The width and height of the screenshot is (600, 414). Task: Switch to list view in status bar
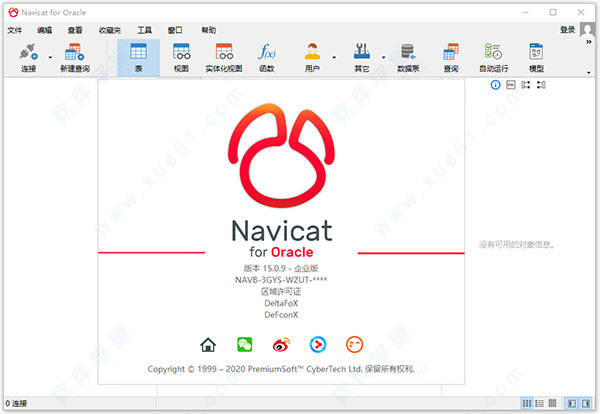[540, 403]
